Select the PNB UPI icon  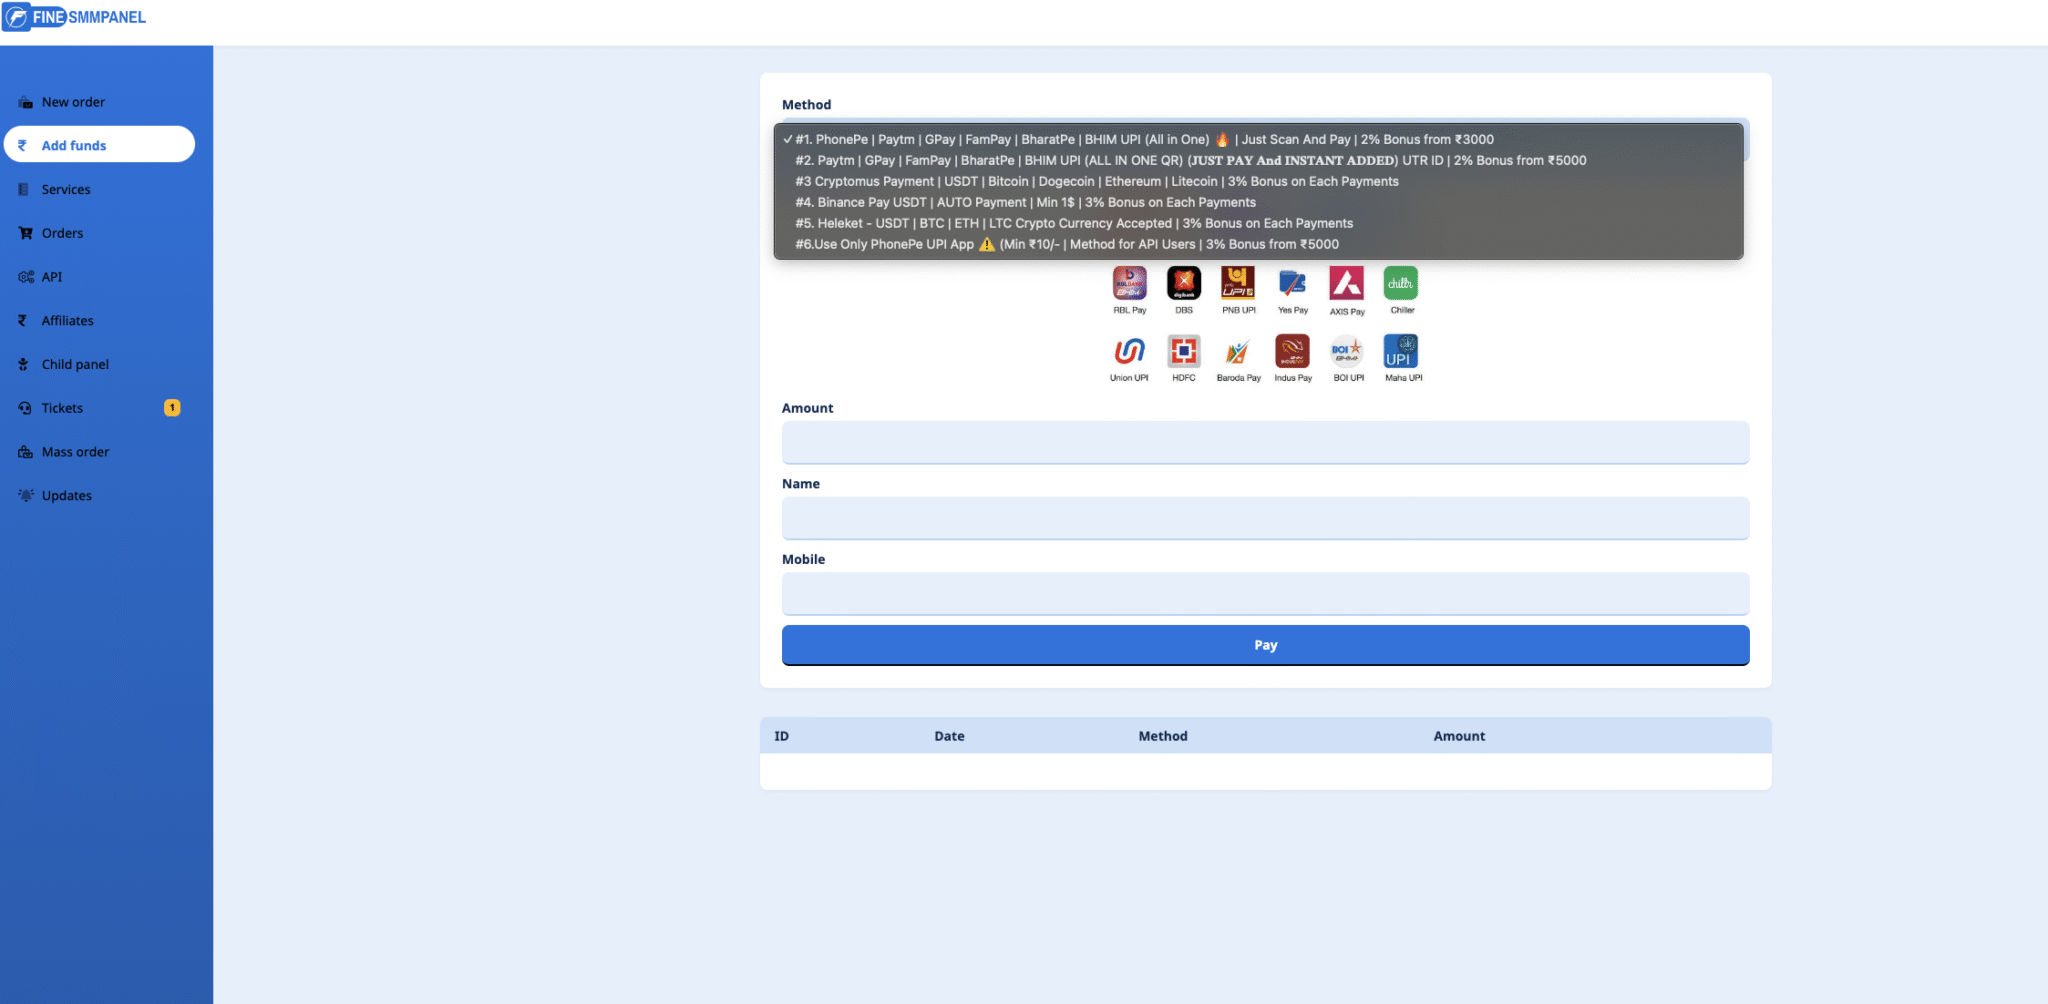click(x=1238, y=284)
